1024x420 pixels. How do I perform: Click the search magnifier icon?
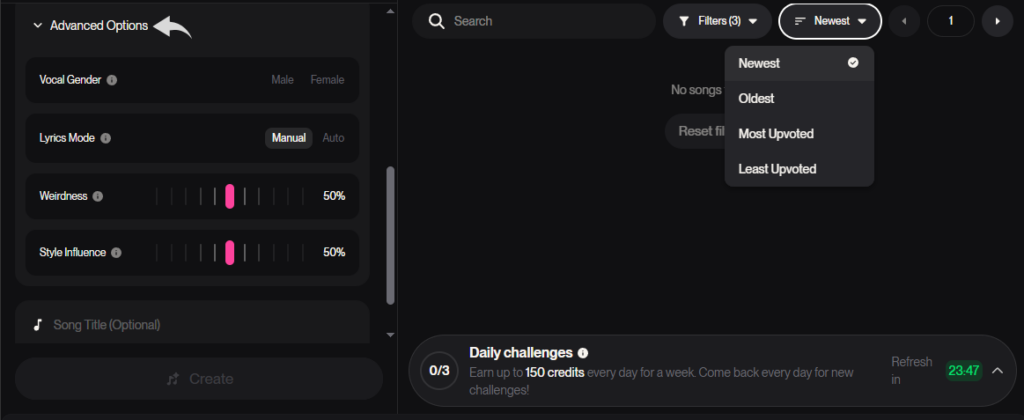click(435, 20)
